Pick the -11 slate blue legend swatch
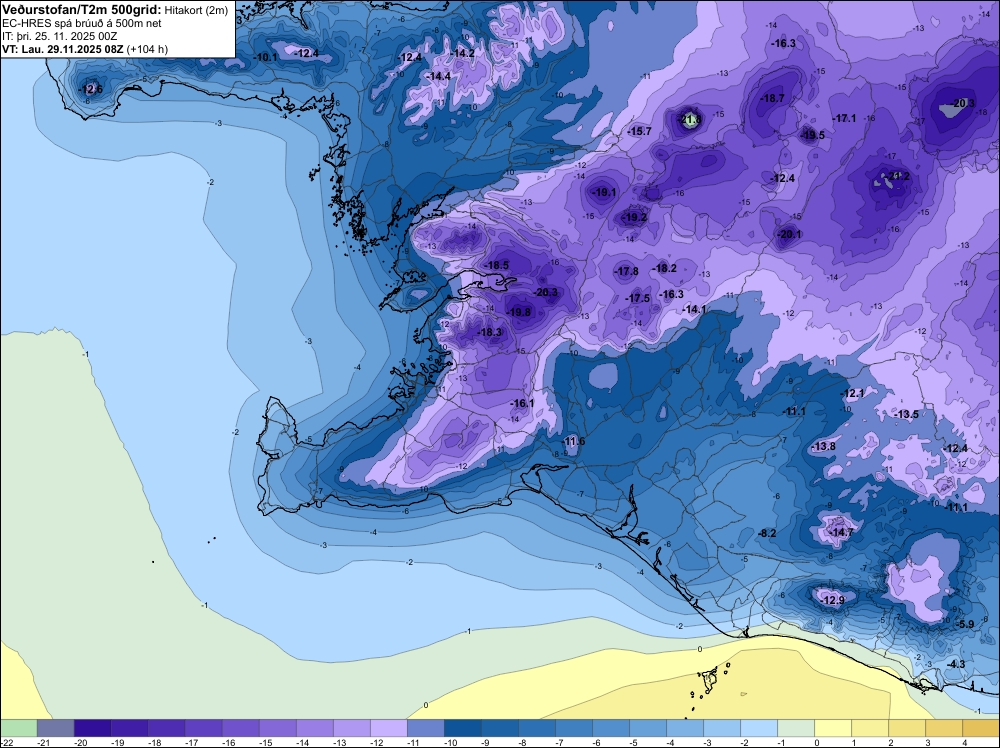1000x748 pixels. point(425,728)
